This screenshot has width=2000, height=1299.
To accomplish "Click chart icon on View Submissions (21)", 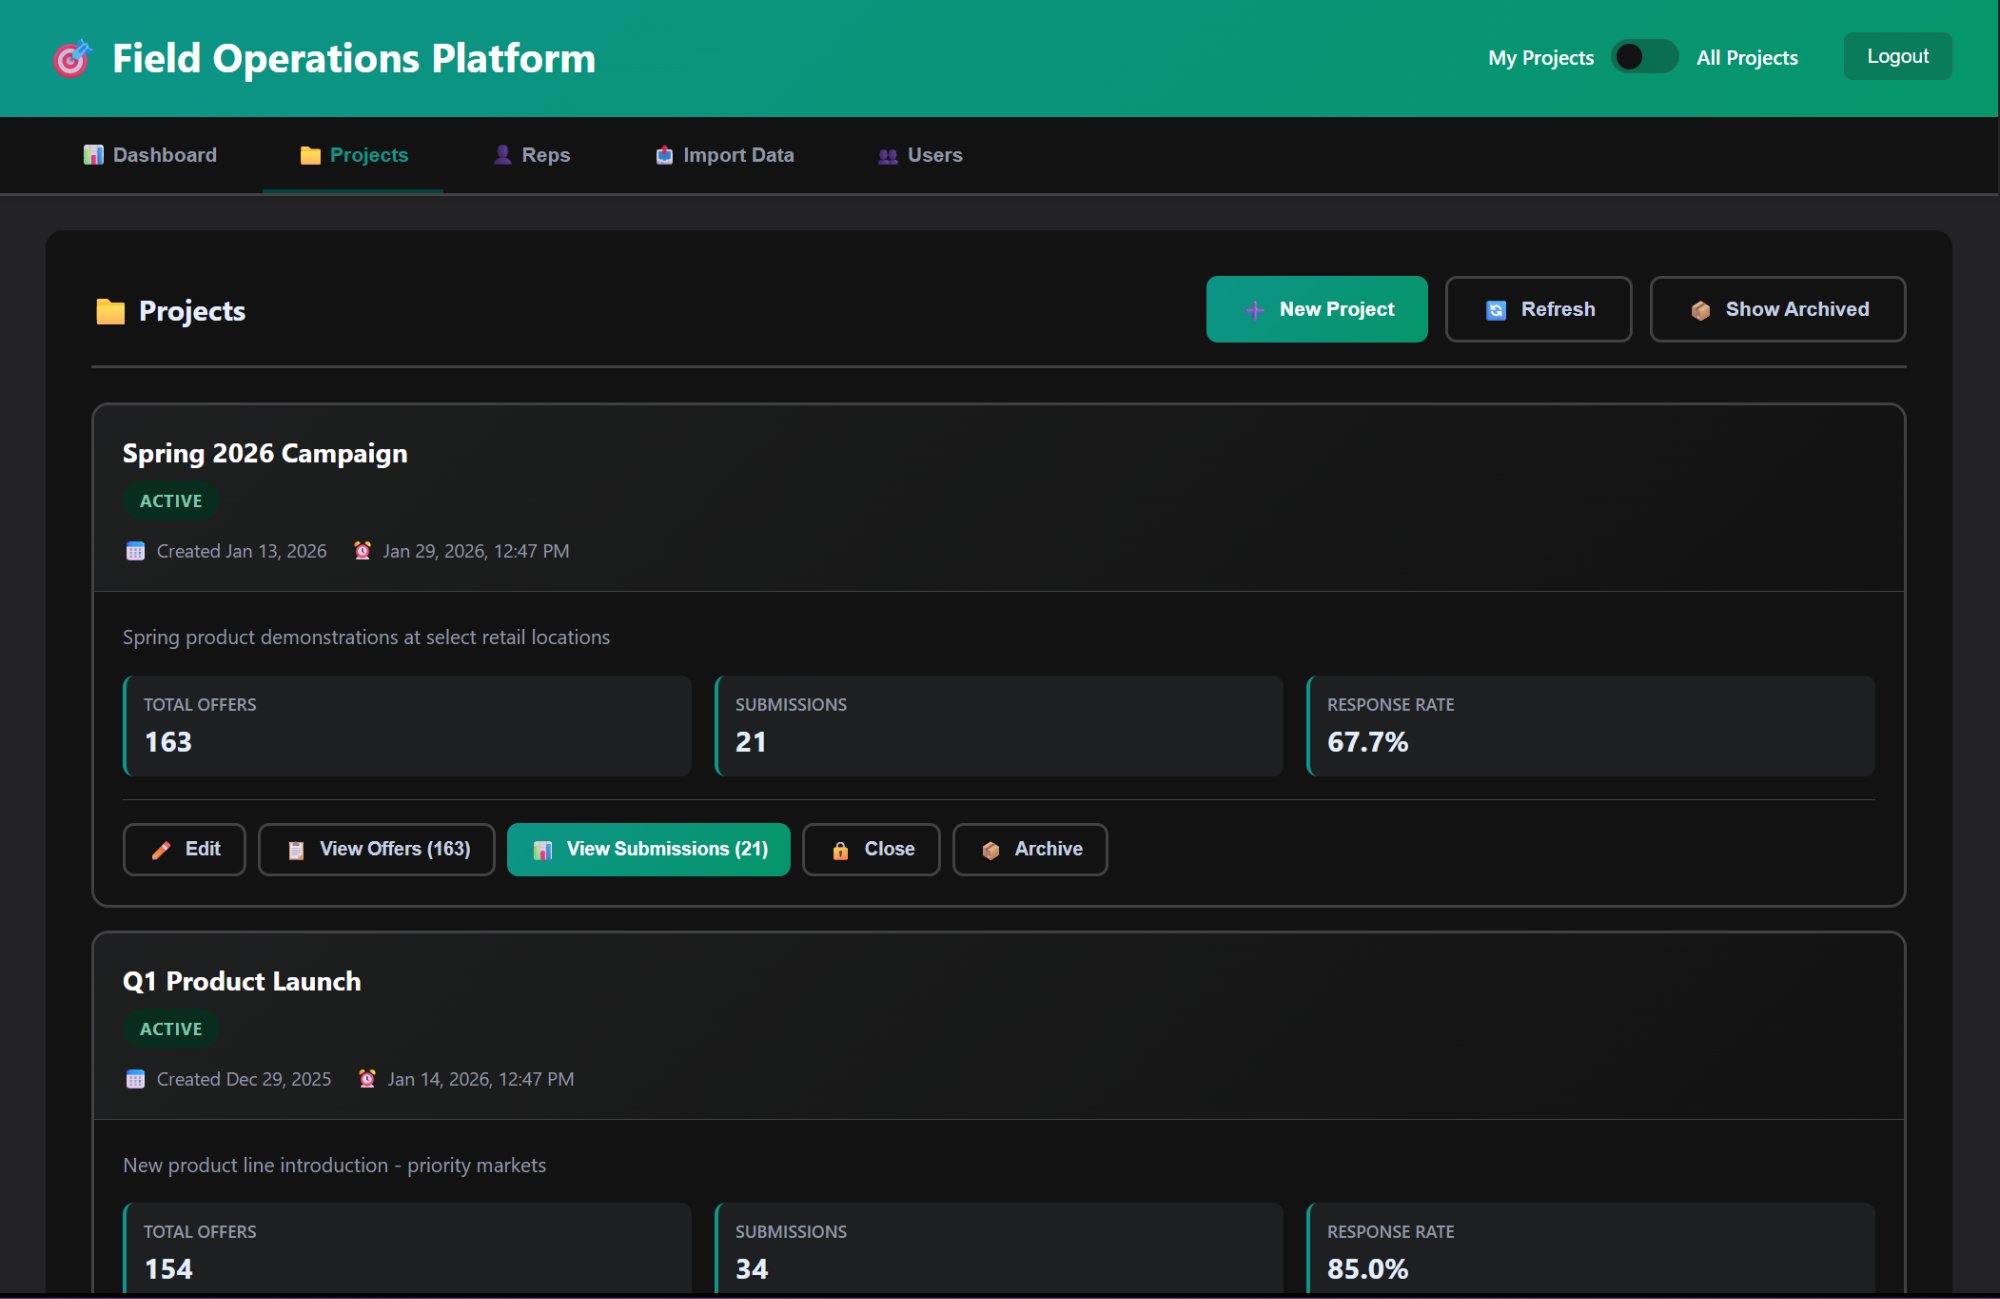I will pos(543,850).
